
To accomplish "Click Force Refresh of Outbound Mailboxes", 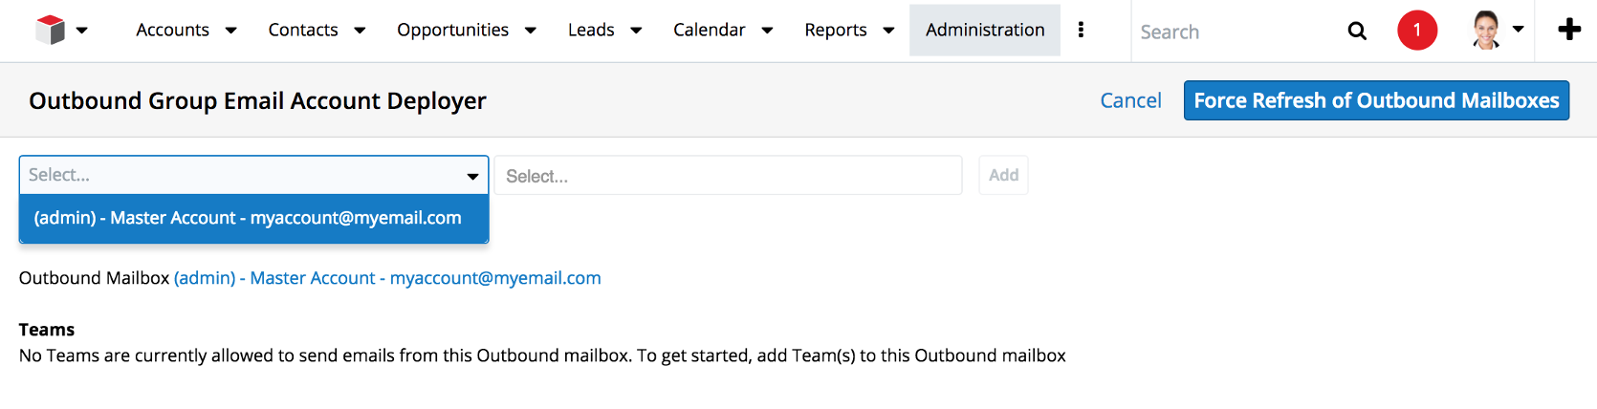I will (x=1376, y=100).
